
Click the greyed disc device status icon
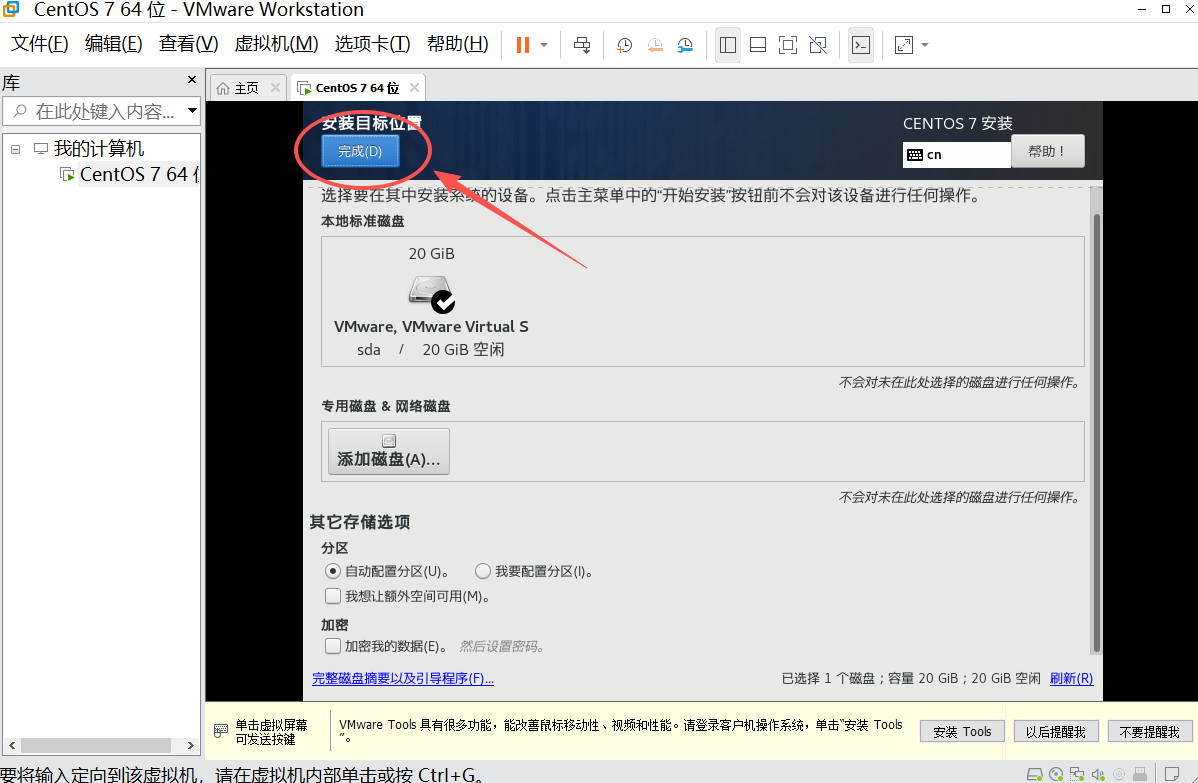point(1119,774)
